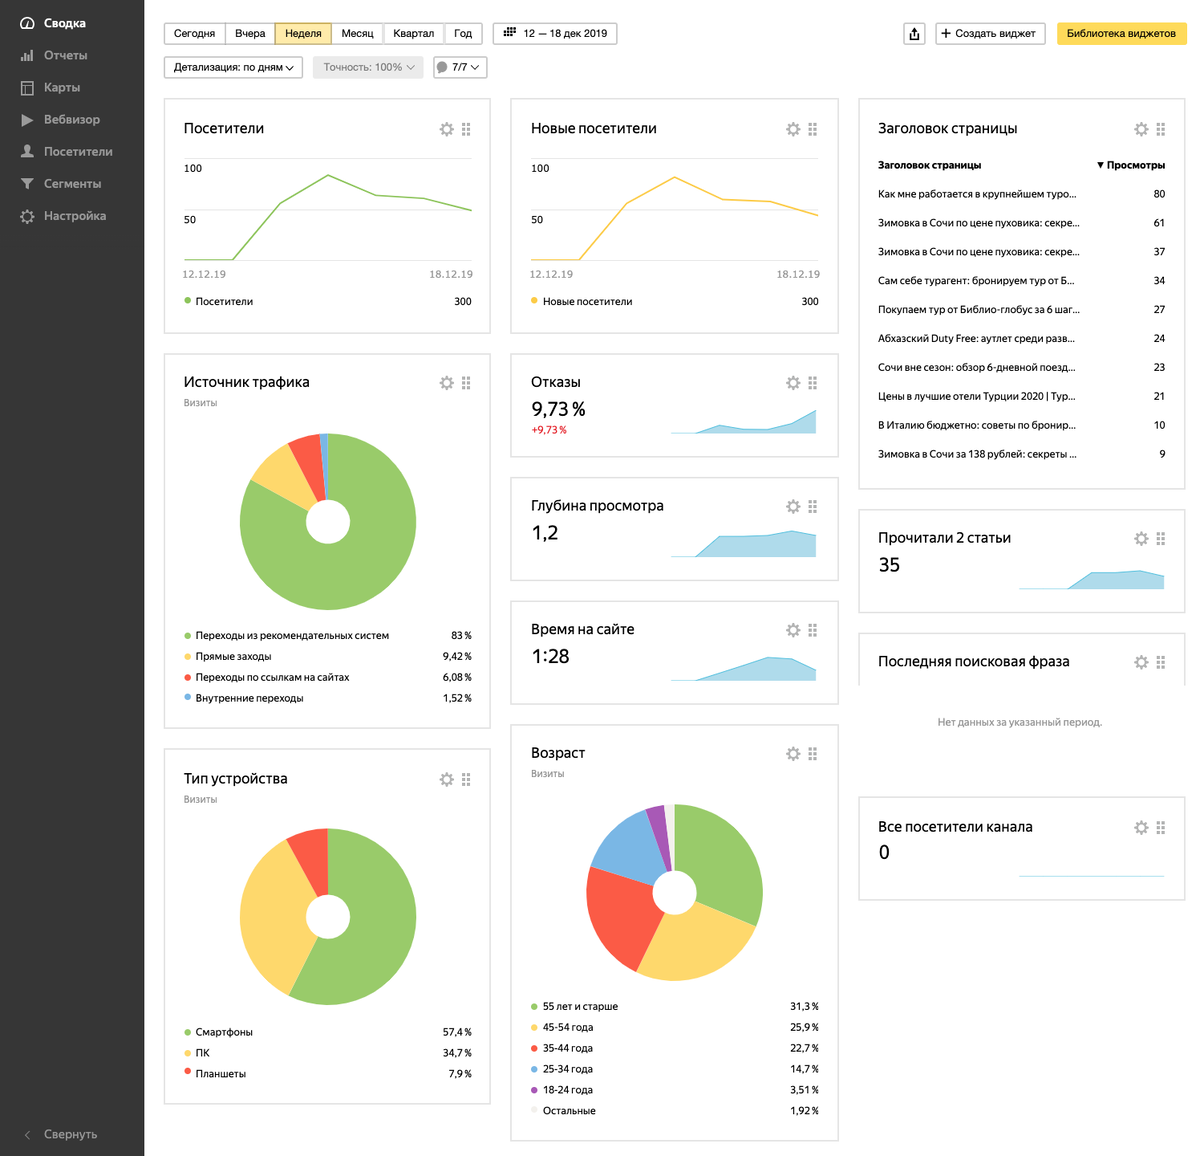1200x1156 pixels.
Task: Click Заголовок страницы widget title
Action: [x=947, y=128]
